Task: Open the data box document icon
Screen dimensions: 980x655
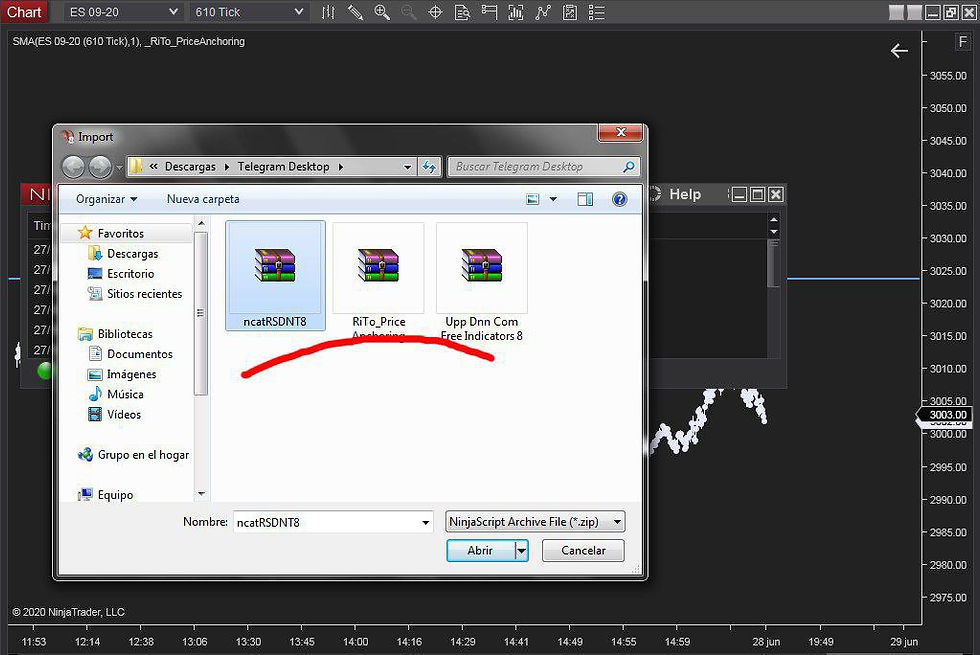Action: point(462,12)
